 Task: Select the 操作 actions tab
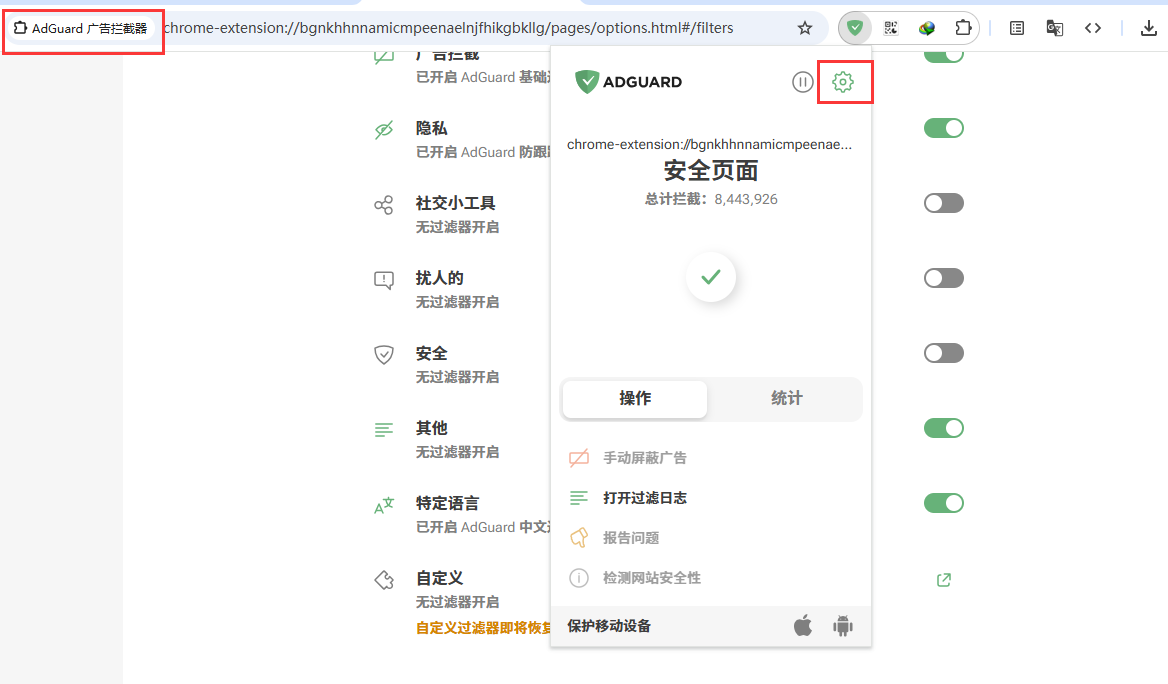(x=635, y=398)
